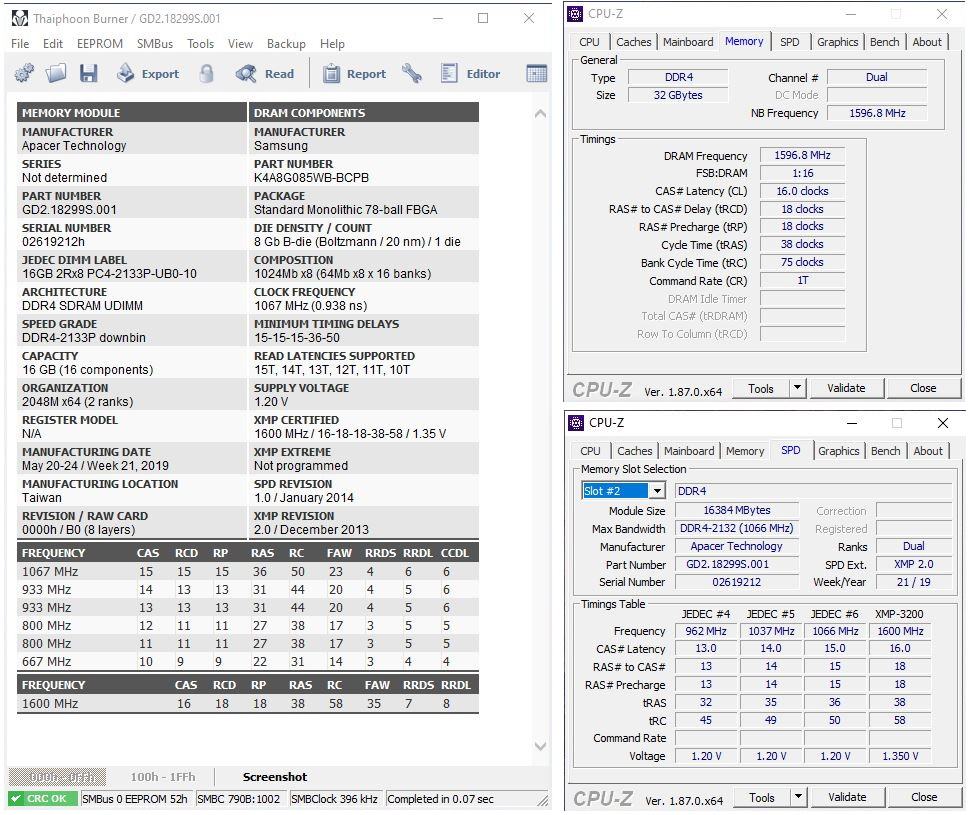Open a dump file with folder icon
Screen dimensions: 970x815
[x=56, y=73]
